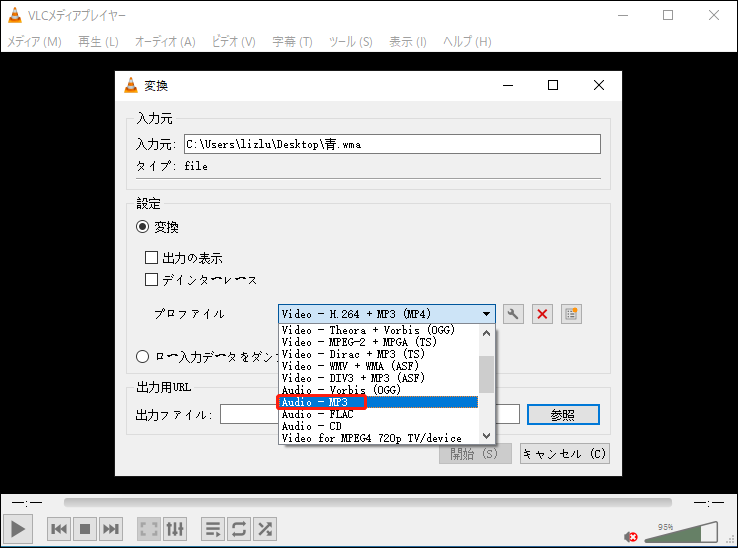This screenshot has height=548, width=738.
Task: Click VLC cone icon in main title bar
Action: (15, 15)
